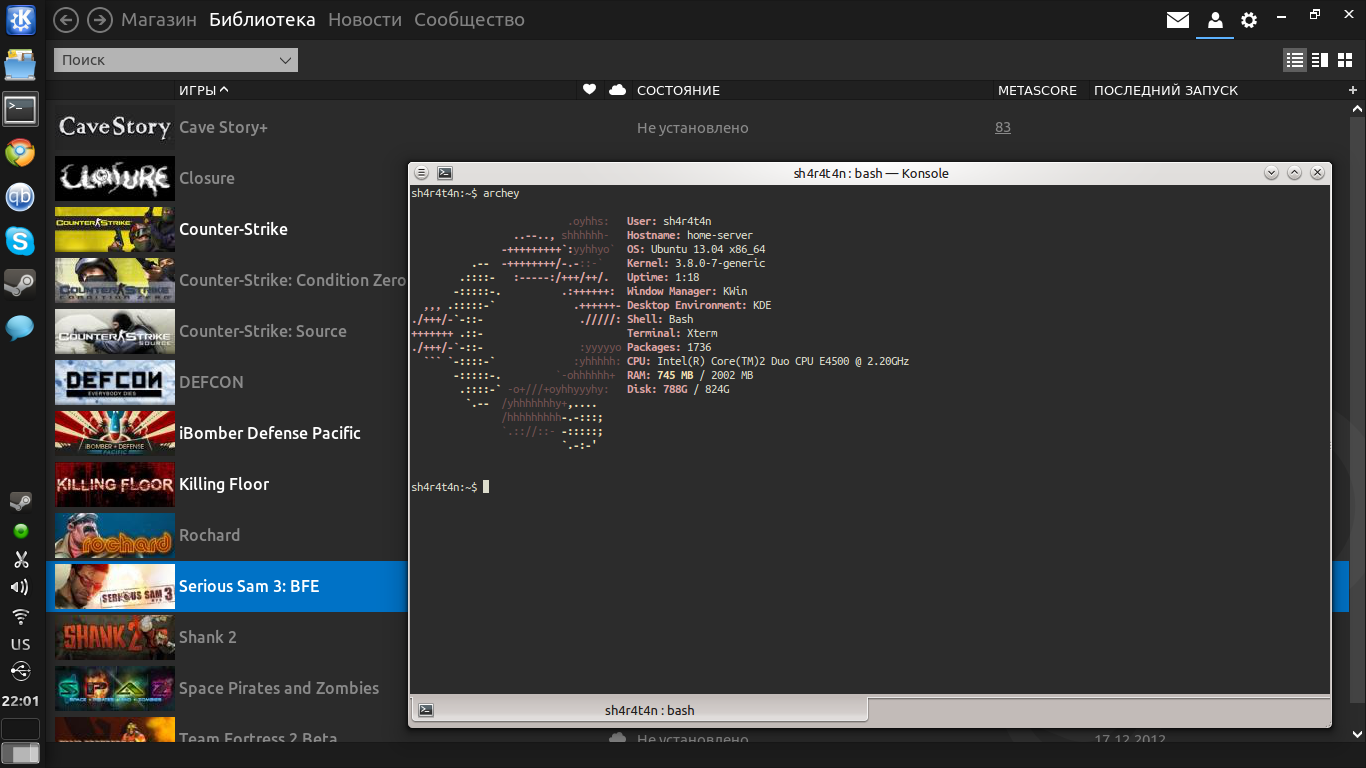The width and height of the screenshot is (1366, 768).
Task: Click the Rochard thumbnail
Action: pyautogui.click(x=115, y=535)
